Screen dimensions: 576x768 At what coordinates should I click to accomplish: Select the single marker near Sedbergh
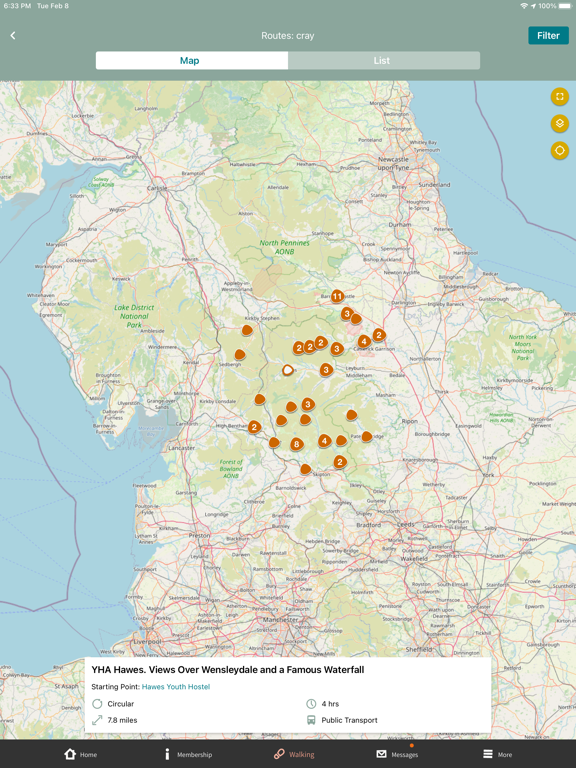tap(240, 354)
